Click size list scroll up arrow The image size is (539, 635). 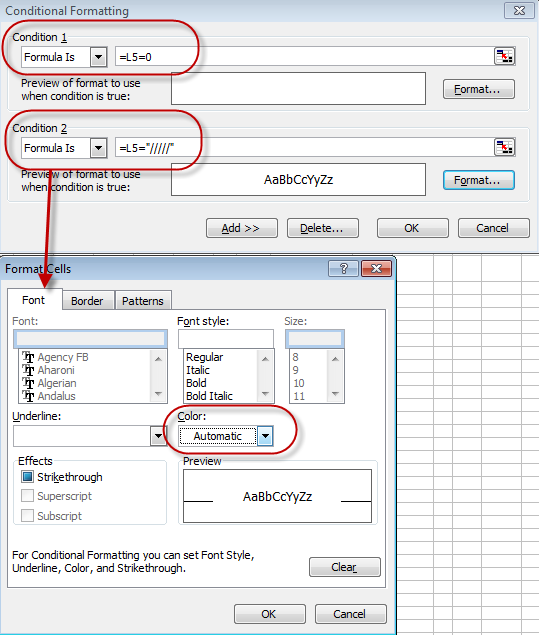coord(335,359)
